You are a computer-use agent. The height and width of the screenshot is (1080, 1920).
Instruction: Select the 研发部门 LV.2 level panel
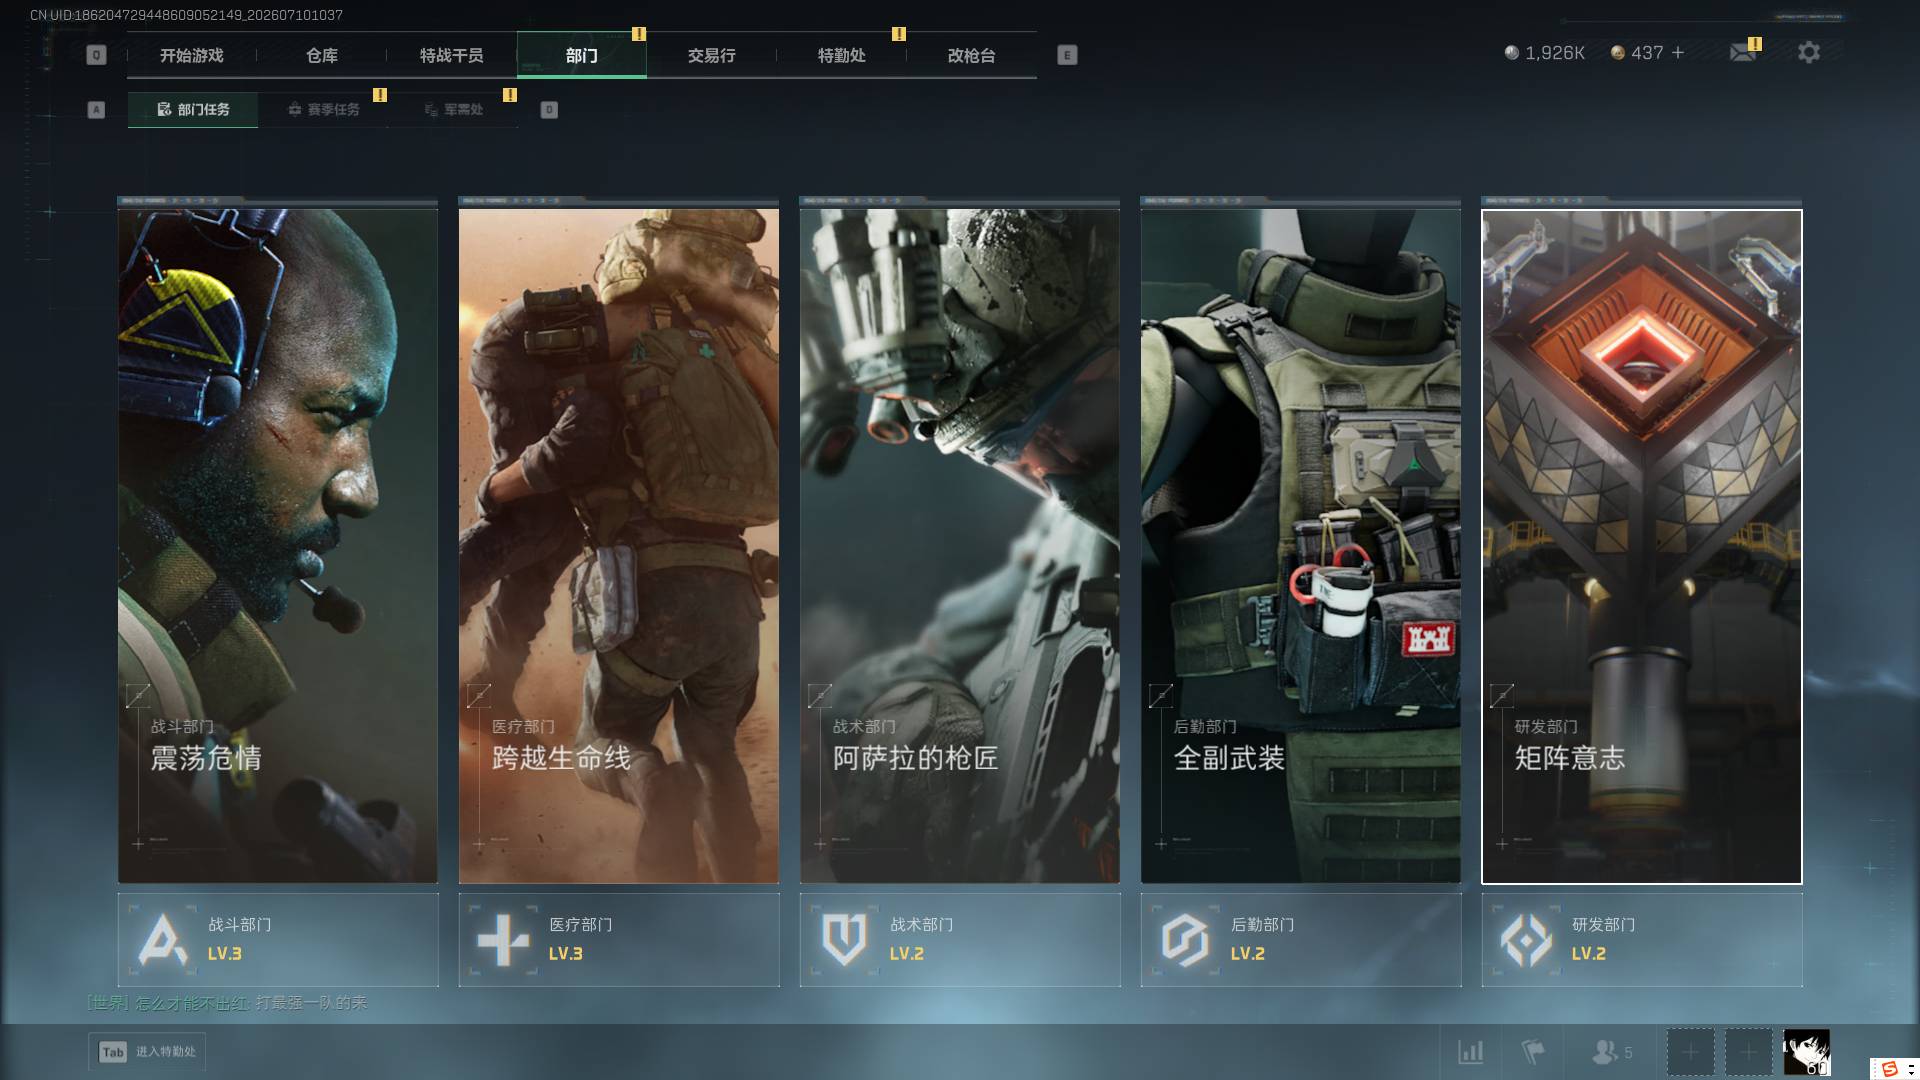(x=1642, y=940)
